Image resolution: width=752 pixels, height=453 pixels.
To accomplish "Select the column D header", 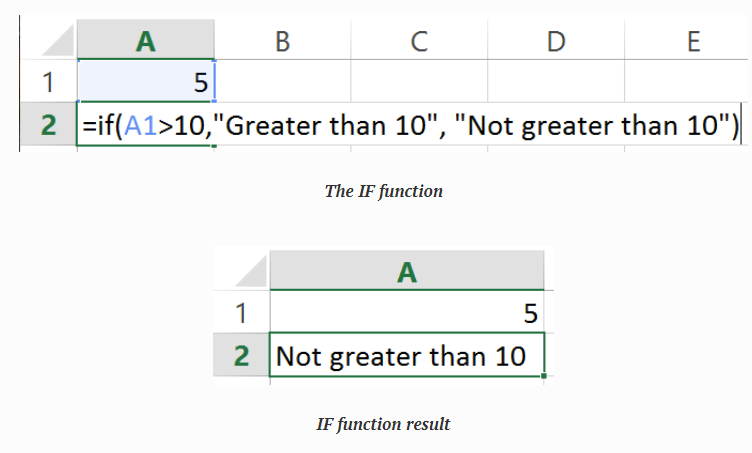I will click(x=556, y=41).
